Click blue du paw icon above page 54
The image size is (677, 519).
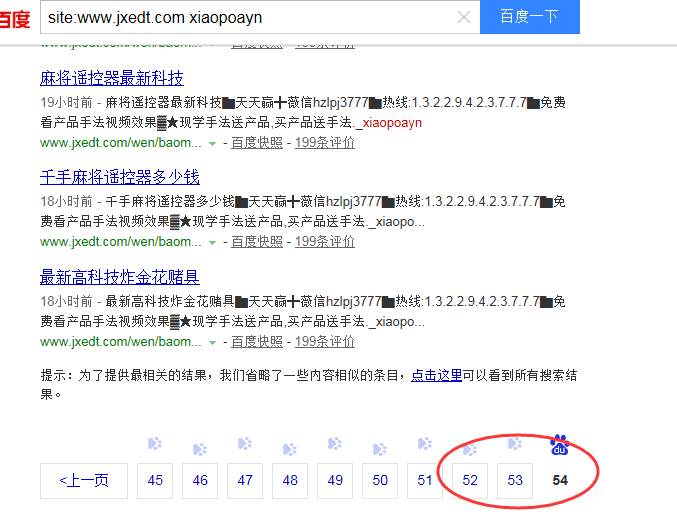(560, 445)
